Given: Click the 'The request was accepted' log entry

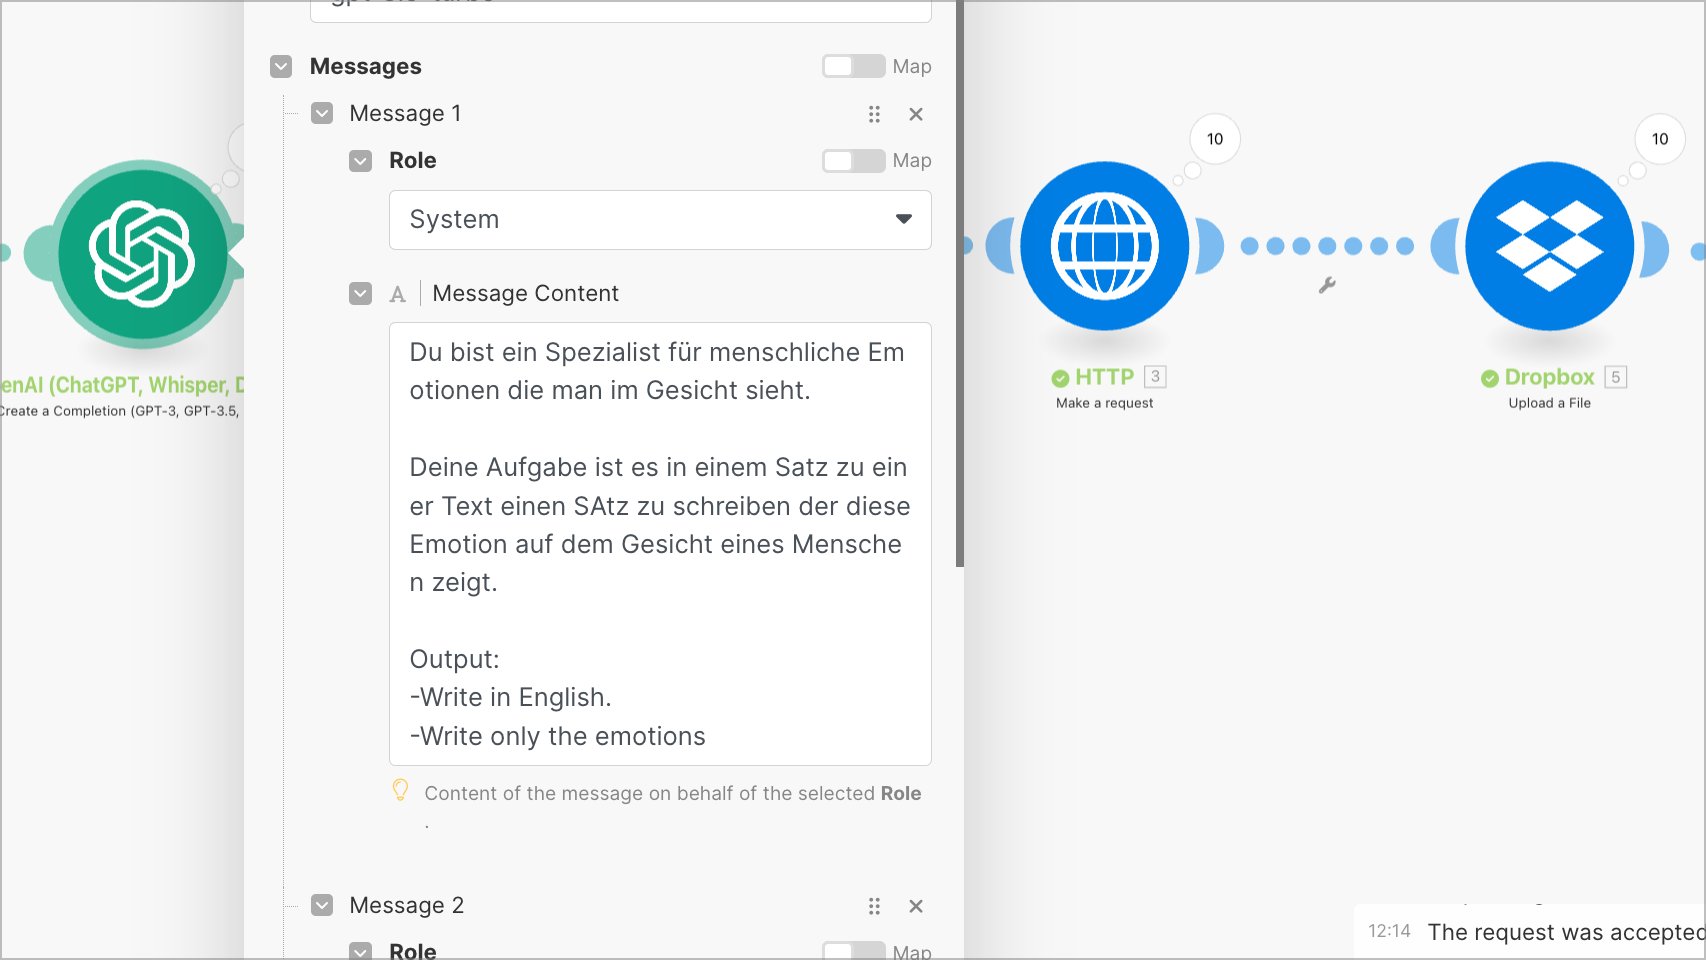Looking at the screenshot, I should click(x=1566, y=932).
